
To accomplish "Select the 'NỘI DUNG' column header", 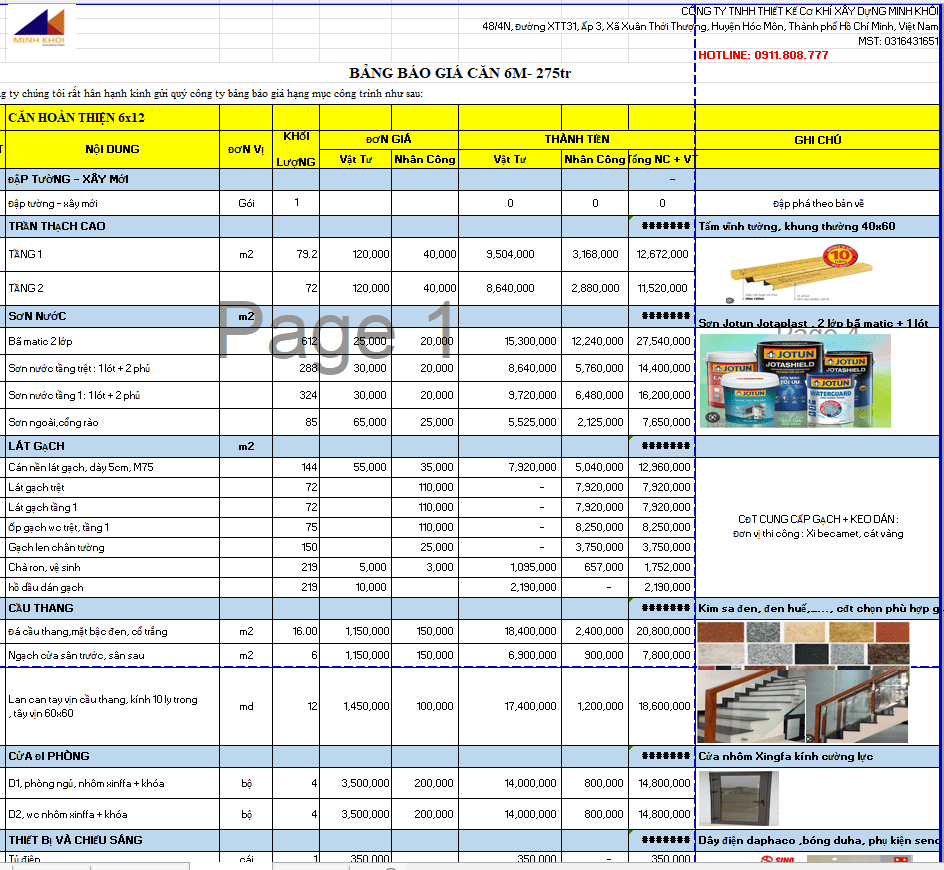I will (113, 149).
